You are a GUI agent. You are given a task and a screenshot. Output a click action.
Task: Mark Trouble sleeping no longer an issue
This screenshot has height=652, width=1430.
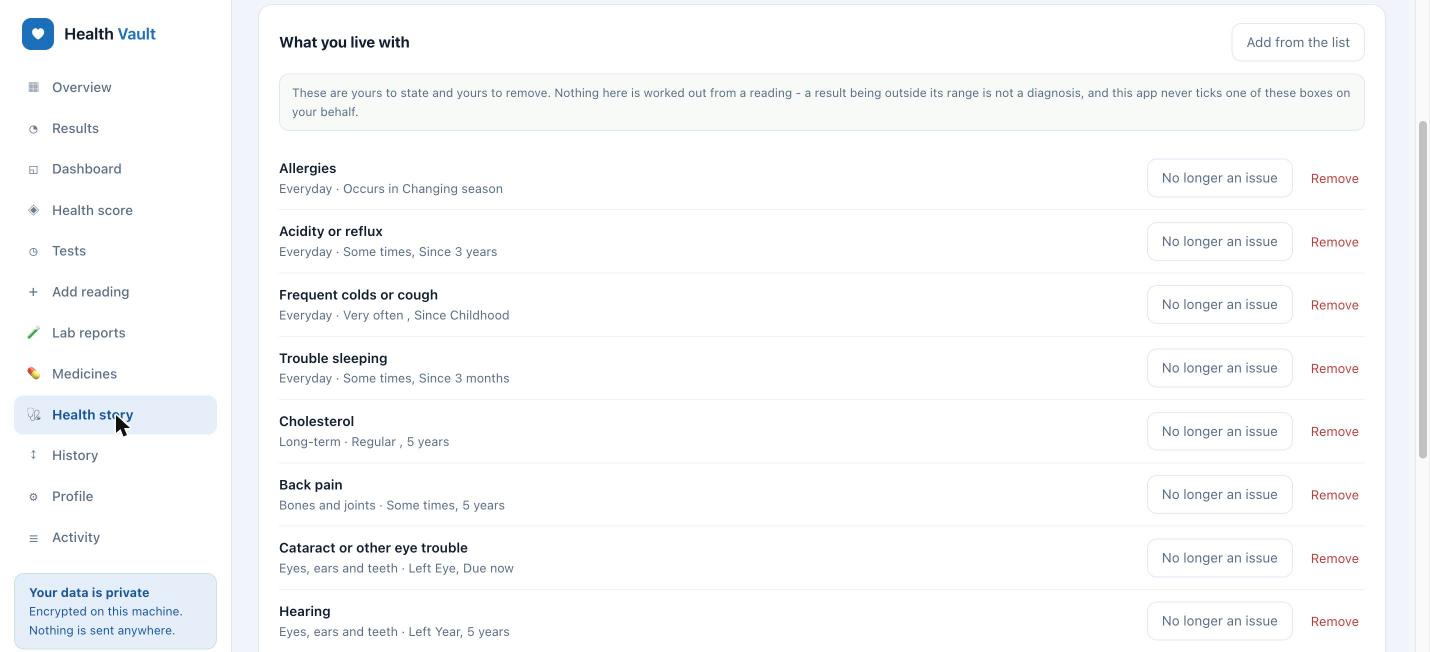pos(1219,368)
